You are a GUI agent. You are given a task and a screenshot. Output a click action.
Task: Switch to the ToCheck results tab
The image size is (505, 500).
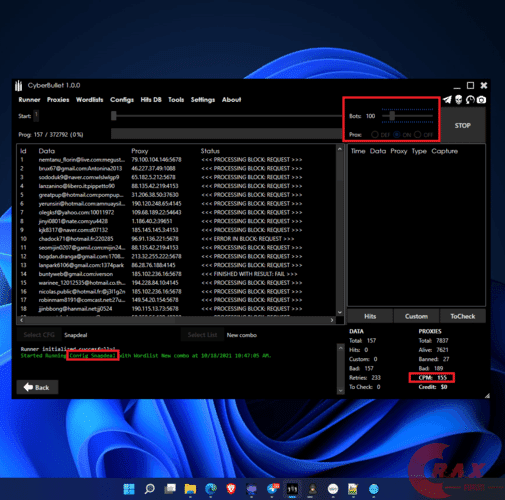pos(463,316)
